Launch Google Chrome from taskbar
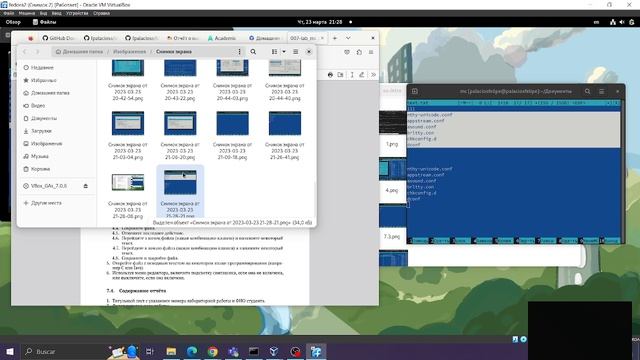 coord(212,351)
